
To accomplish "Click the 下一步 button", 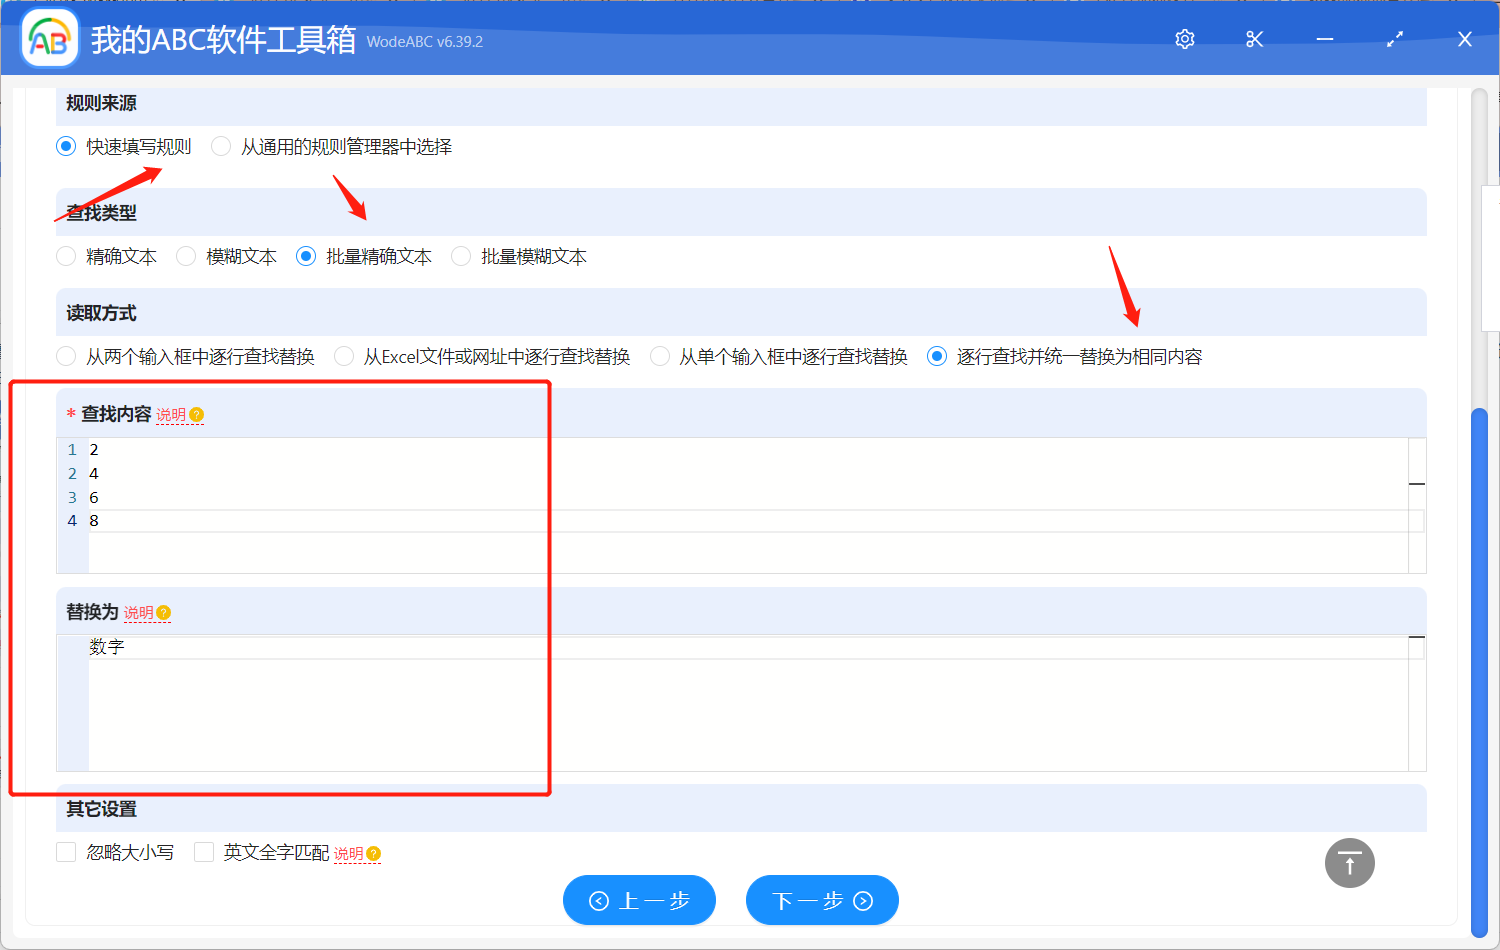I will [821, 900].
